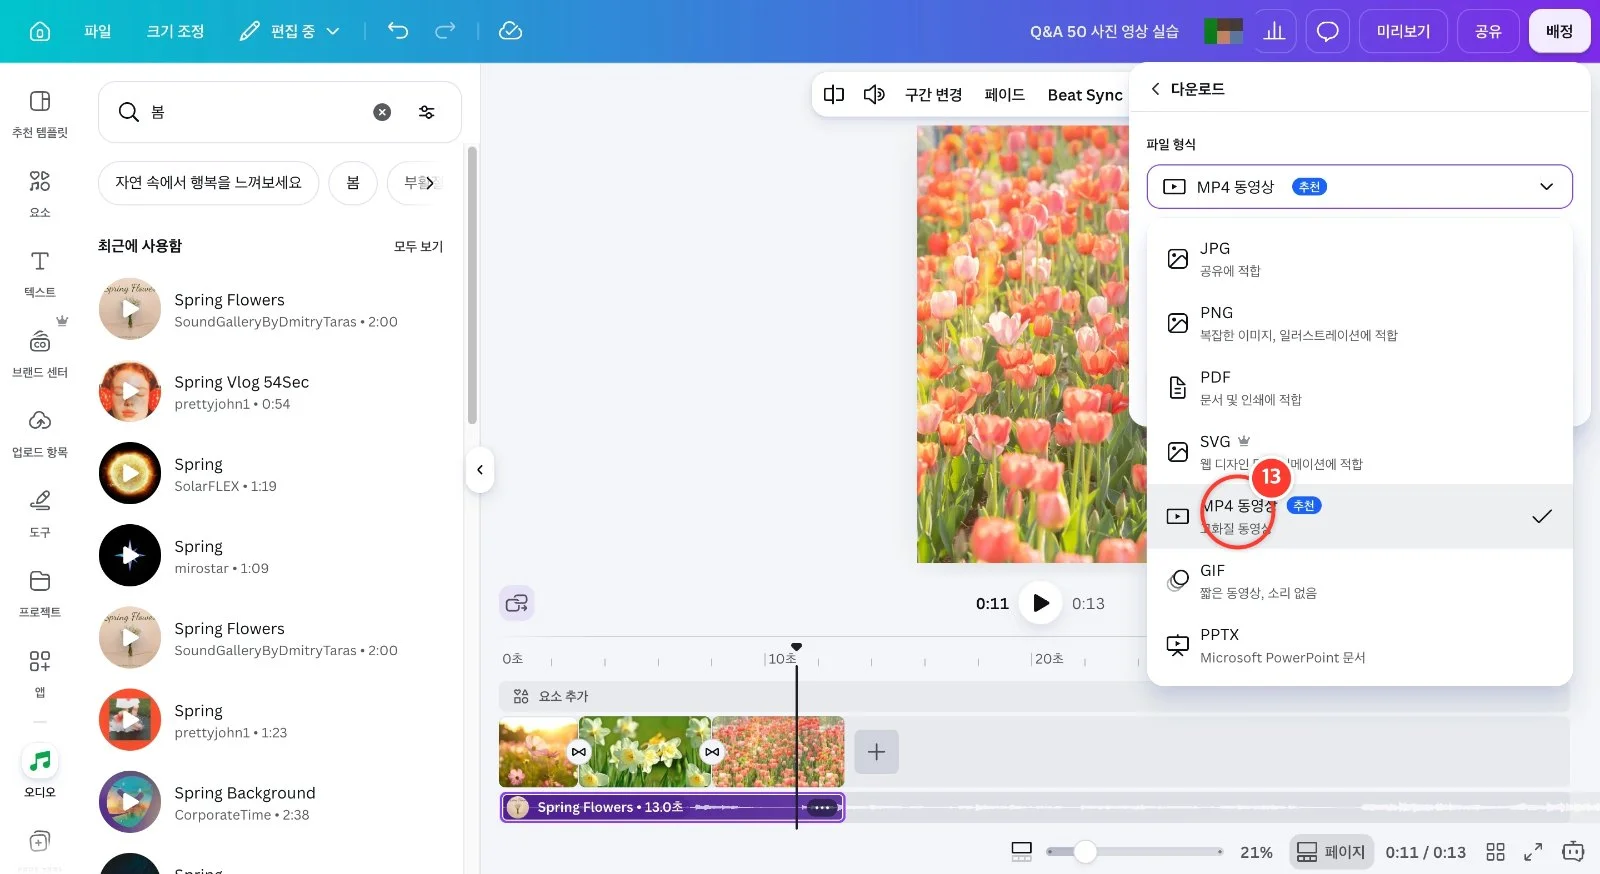
Task: Redo the last edit
Action: [x=445, y=31]
